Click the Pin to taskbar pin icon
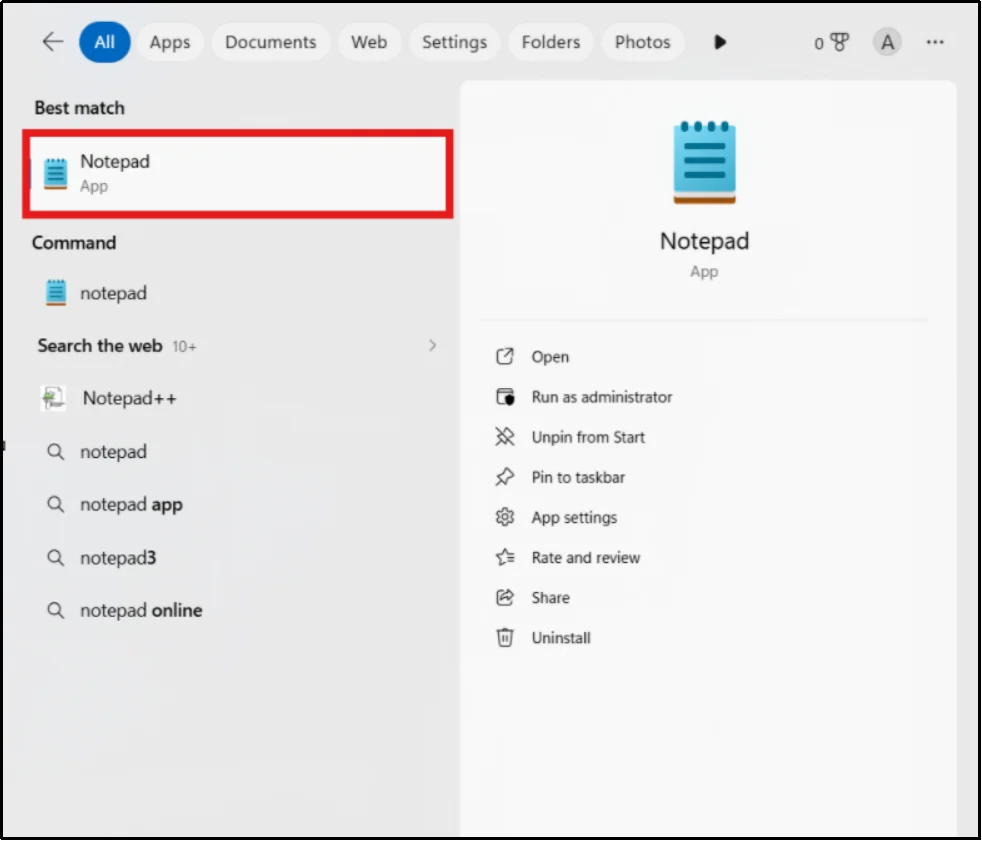Viewport: 982px width, 841px height. (505, 477)
